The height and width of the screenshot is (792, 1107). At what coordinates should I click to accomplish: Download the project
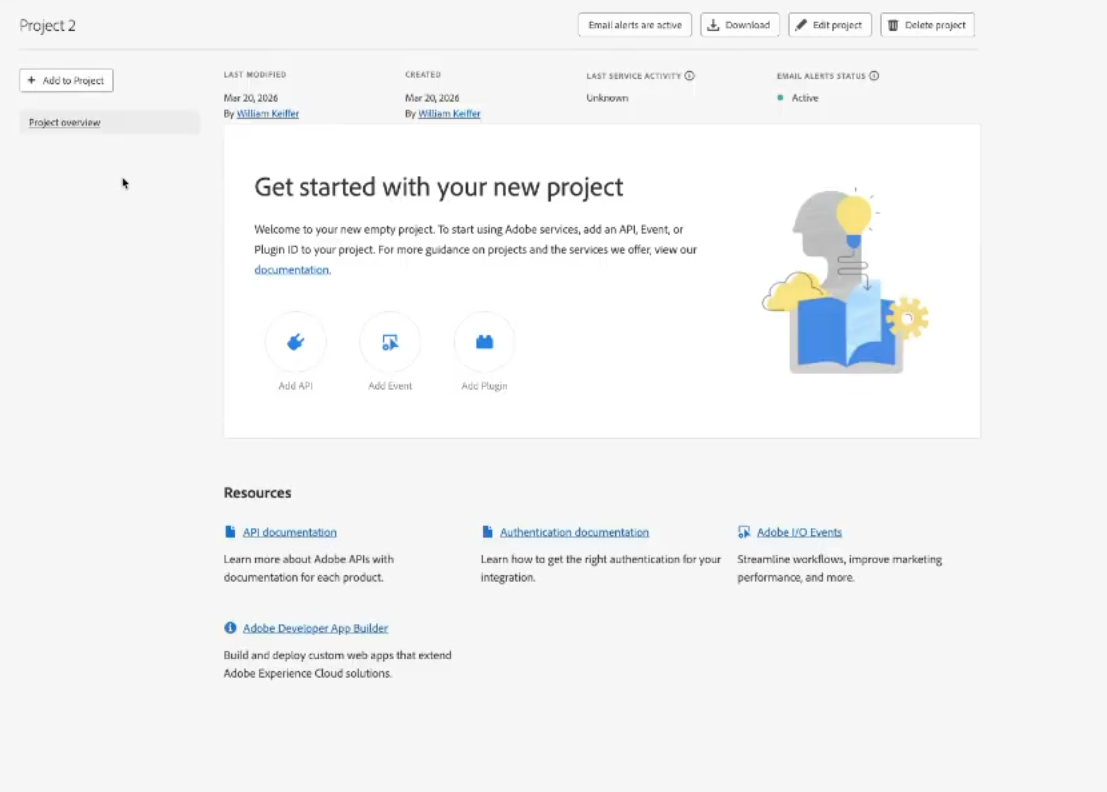point(739,25)
